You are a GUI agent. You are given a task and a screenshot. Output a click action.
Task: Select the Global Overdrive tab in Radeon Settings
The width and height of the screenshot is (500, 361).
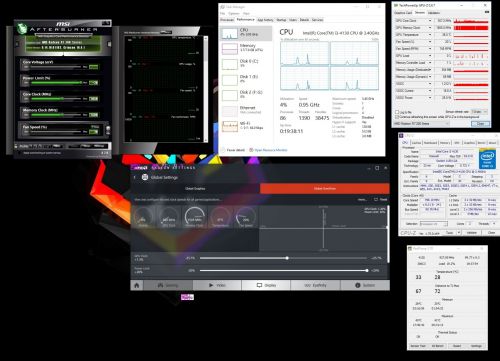tap(324, 189)
